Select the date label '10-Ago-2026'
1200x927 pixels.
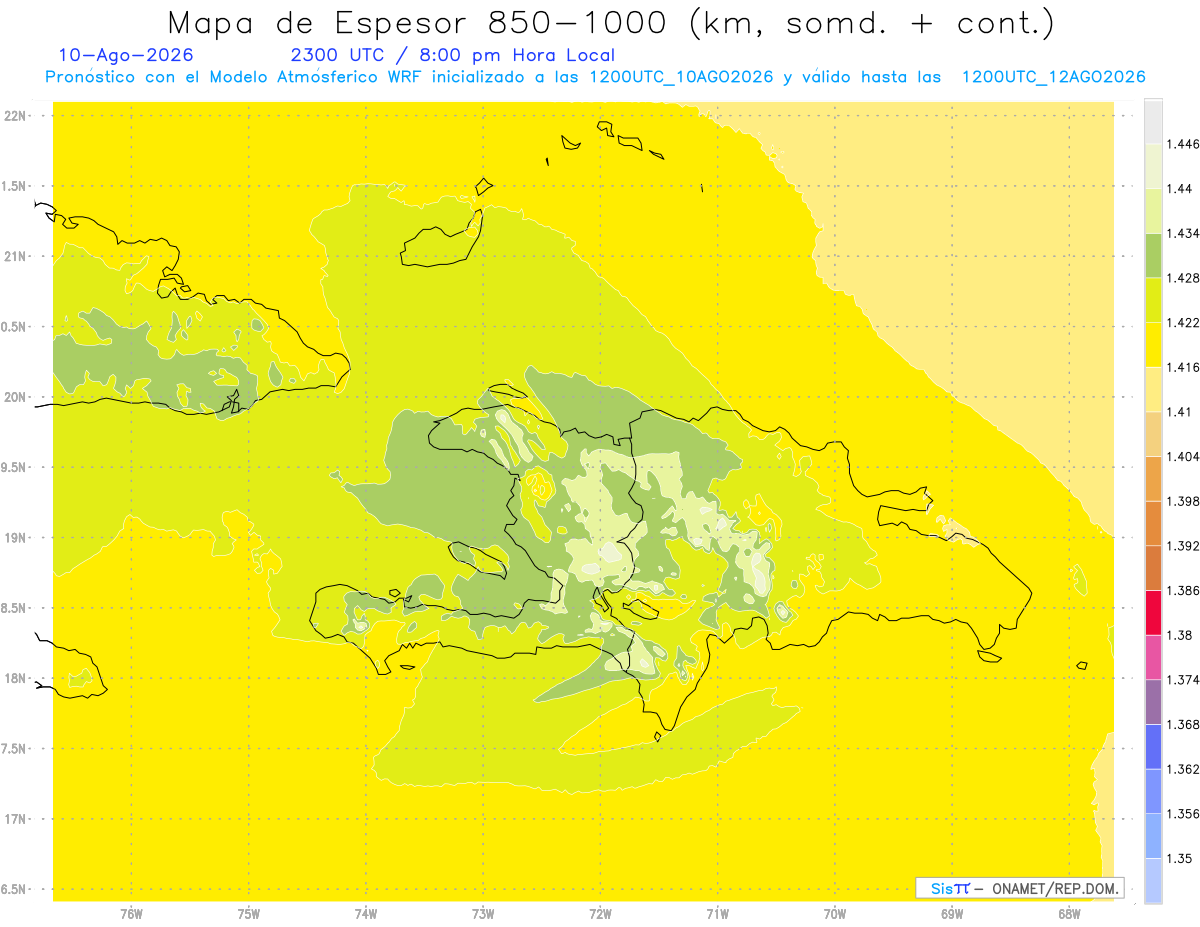coord(126,55)
